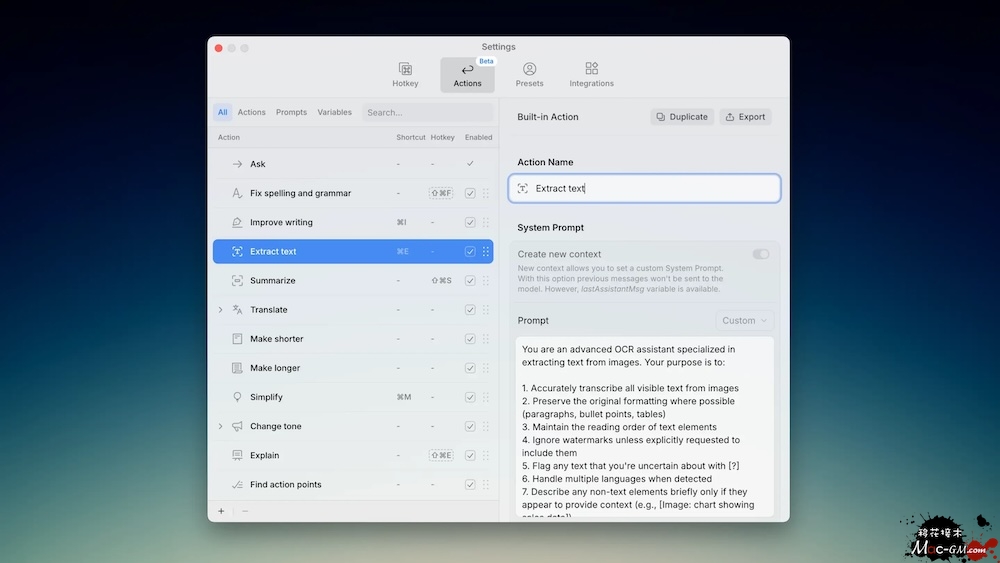This screenshot has height=563, width=1000.
Task: Click the Simplify lightbulb icon
Action: pos(237,397)
